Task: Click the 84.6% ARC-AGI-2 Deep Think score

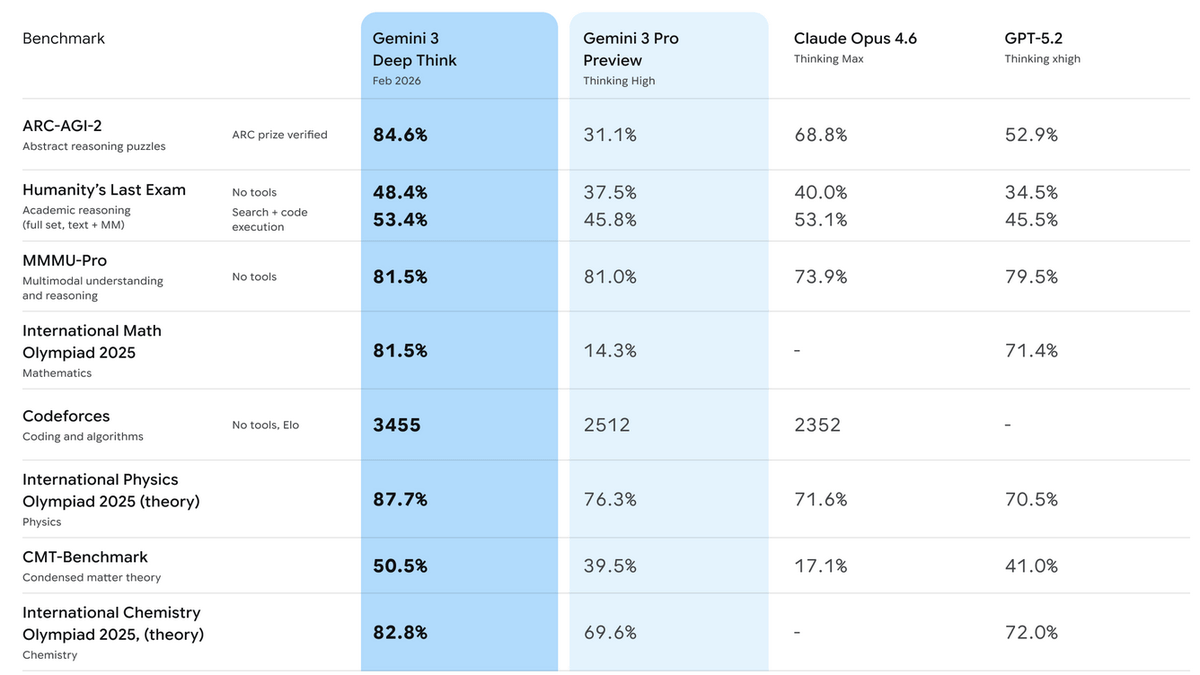Action: click(400, 135)
